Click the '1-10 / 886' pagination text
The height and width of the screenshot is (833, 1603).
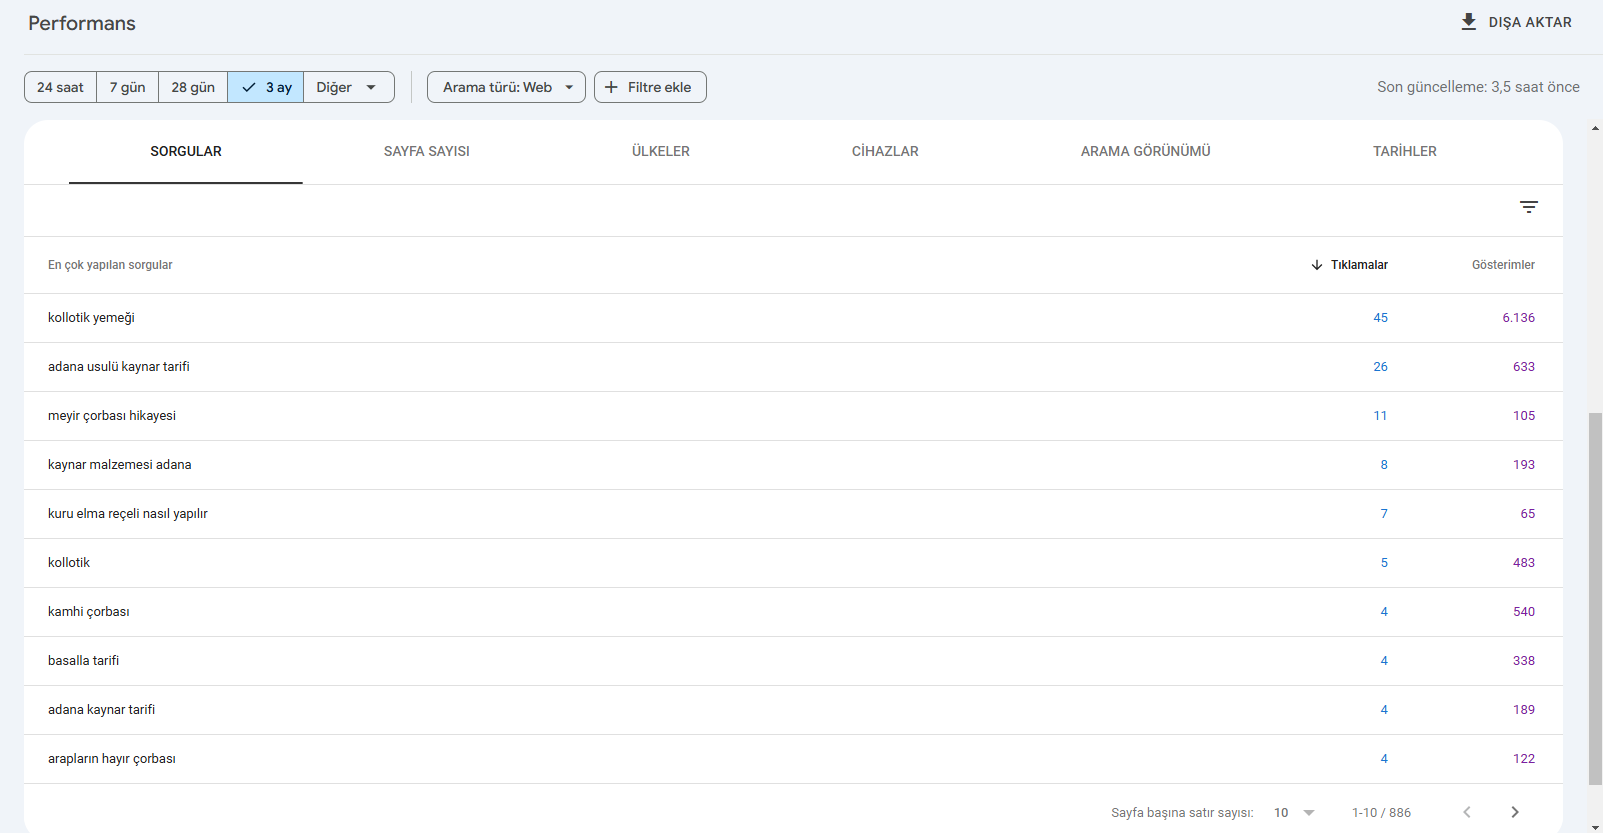click(1381, 813)
